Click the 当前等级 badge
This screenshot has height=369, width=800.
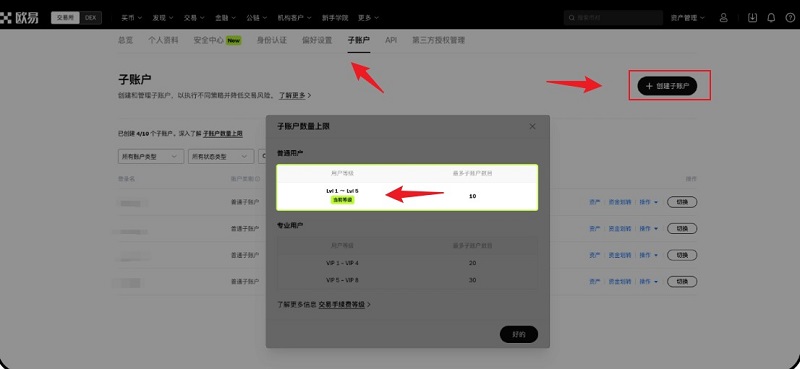pos(342,200)
